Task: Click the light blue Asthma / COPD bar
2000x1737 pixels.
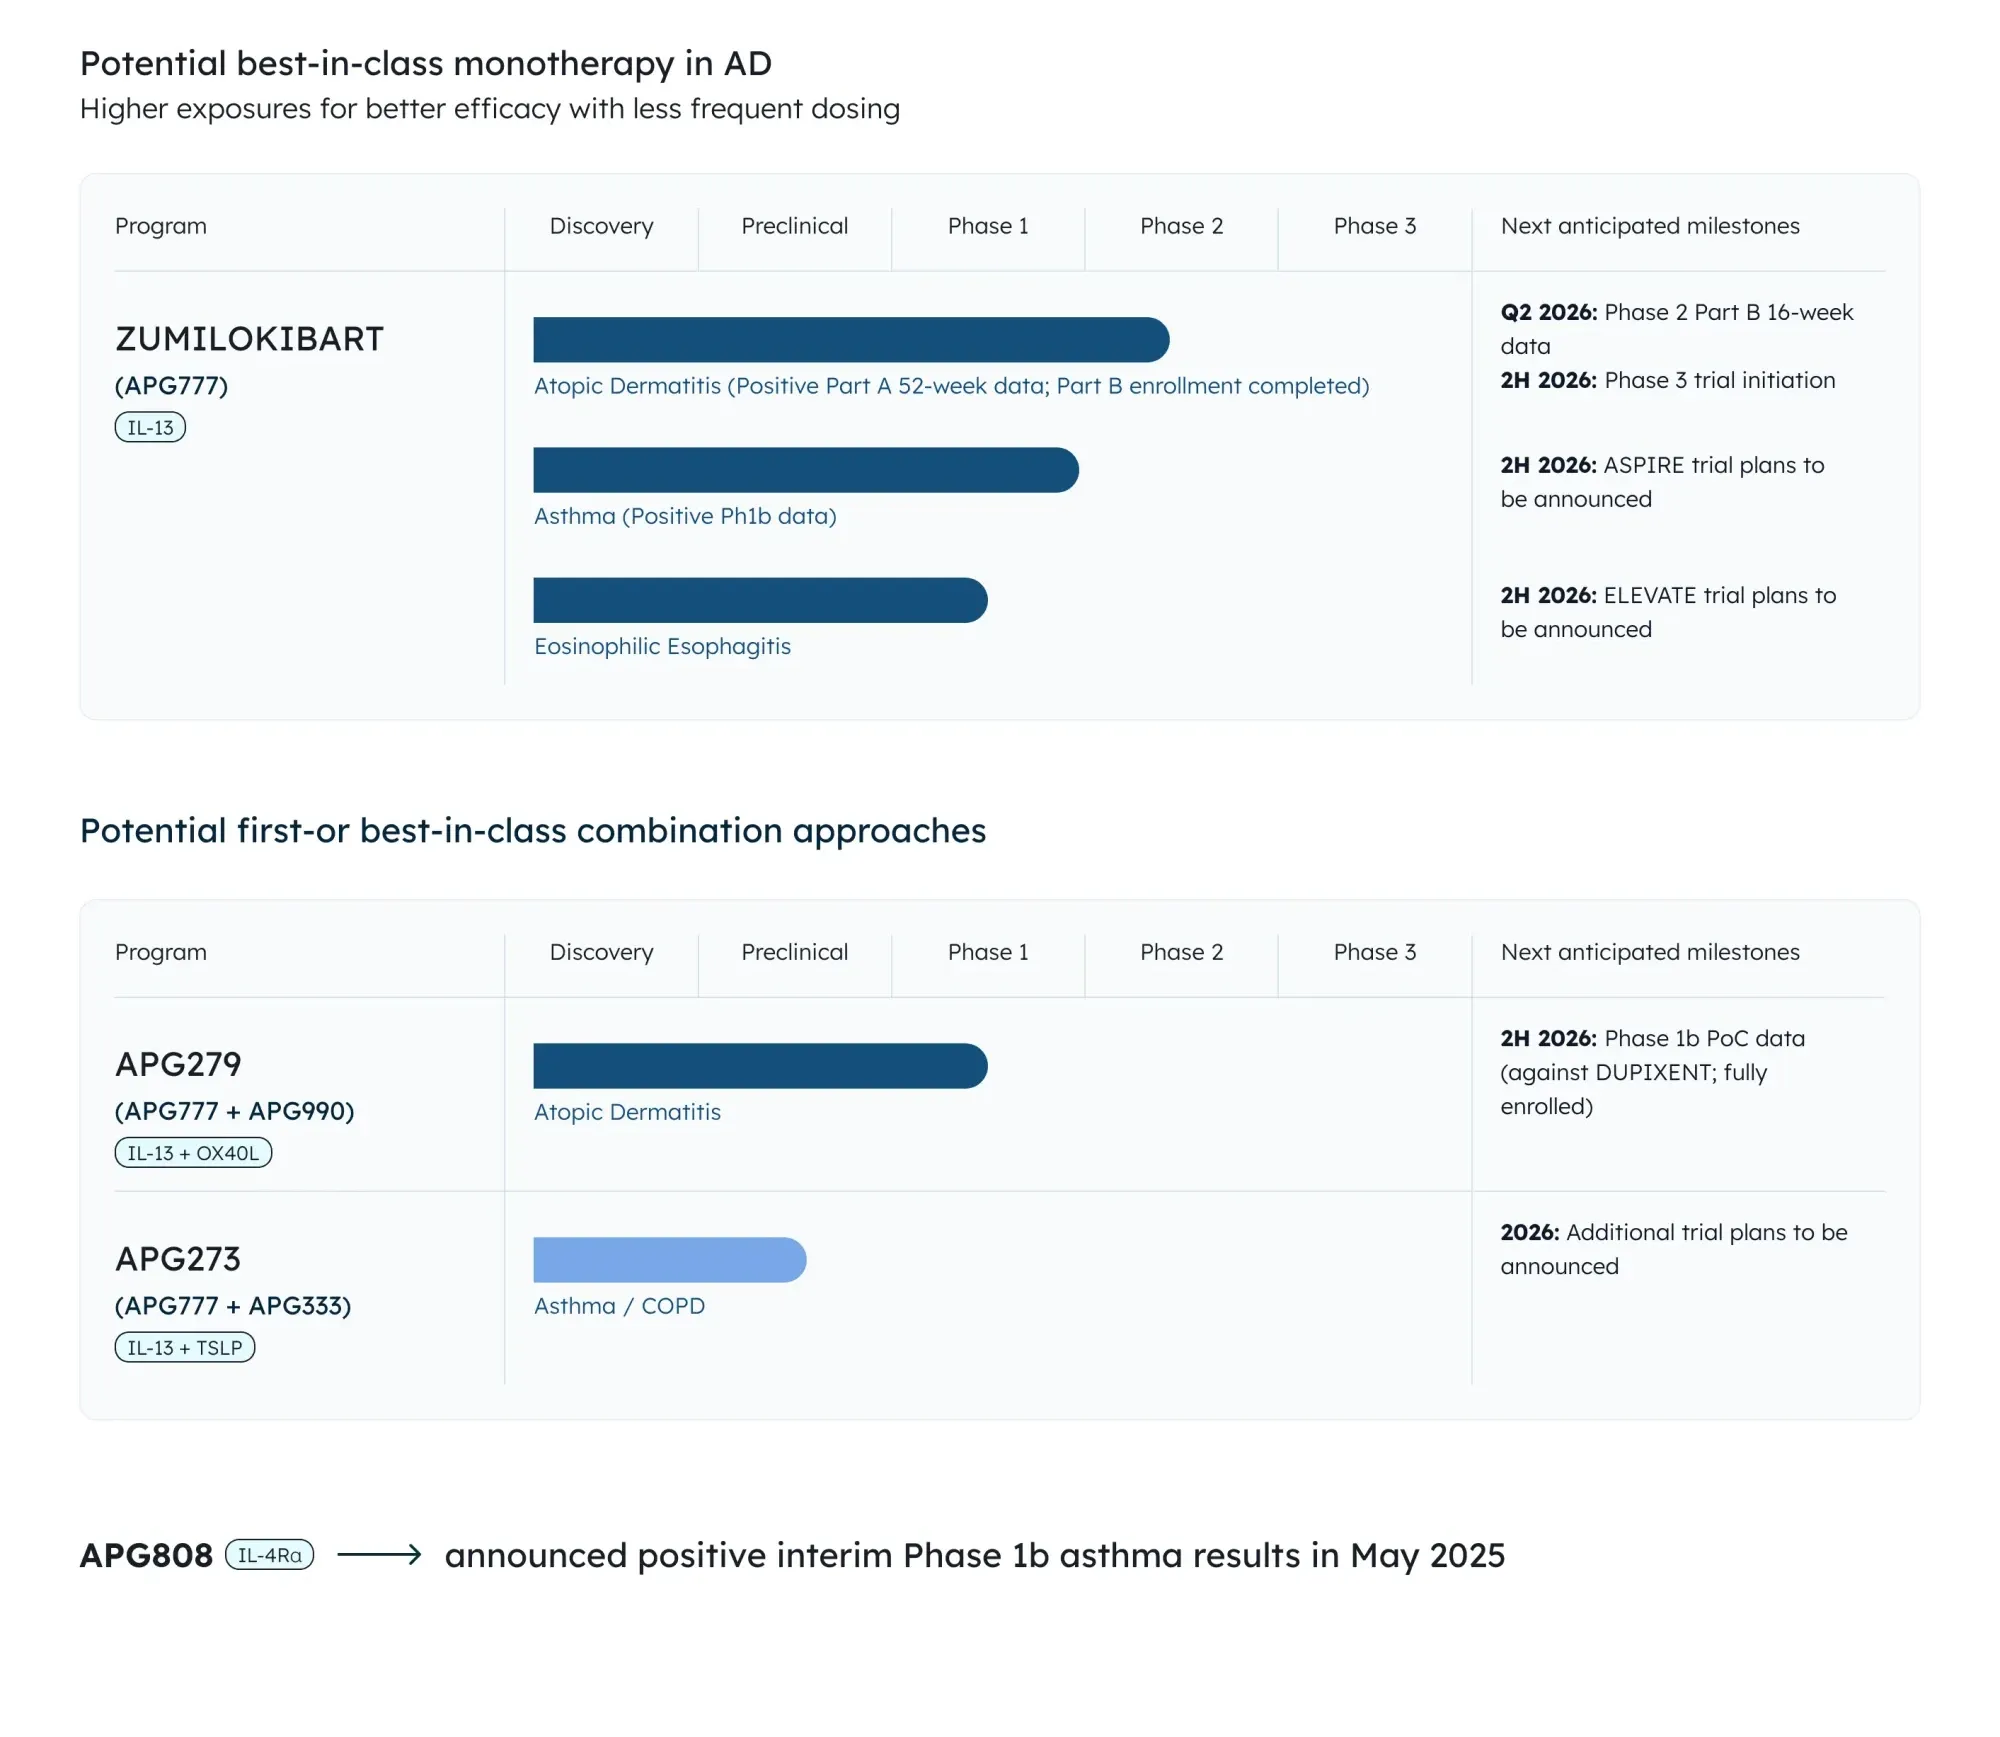Action: pos(669,1260)
